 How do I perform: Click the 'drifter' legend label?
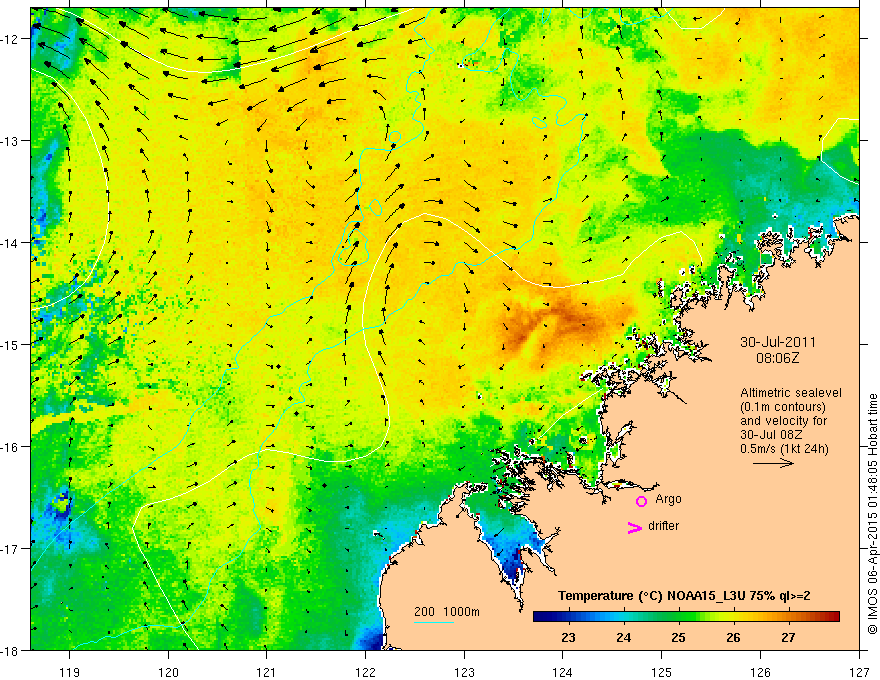(663, 526)
